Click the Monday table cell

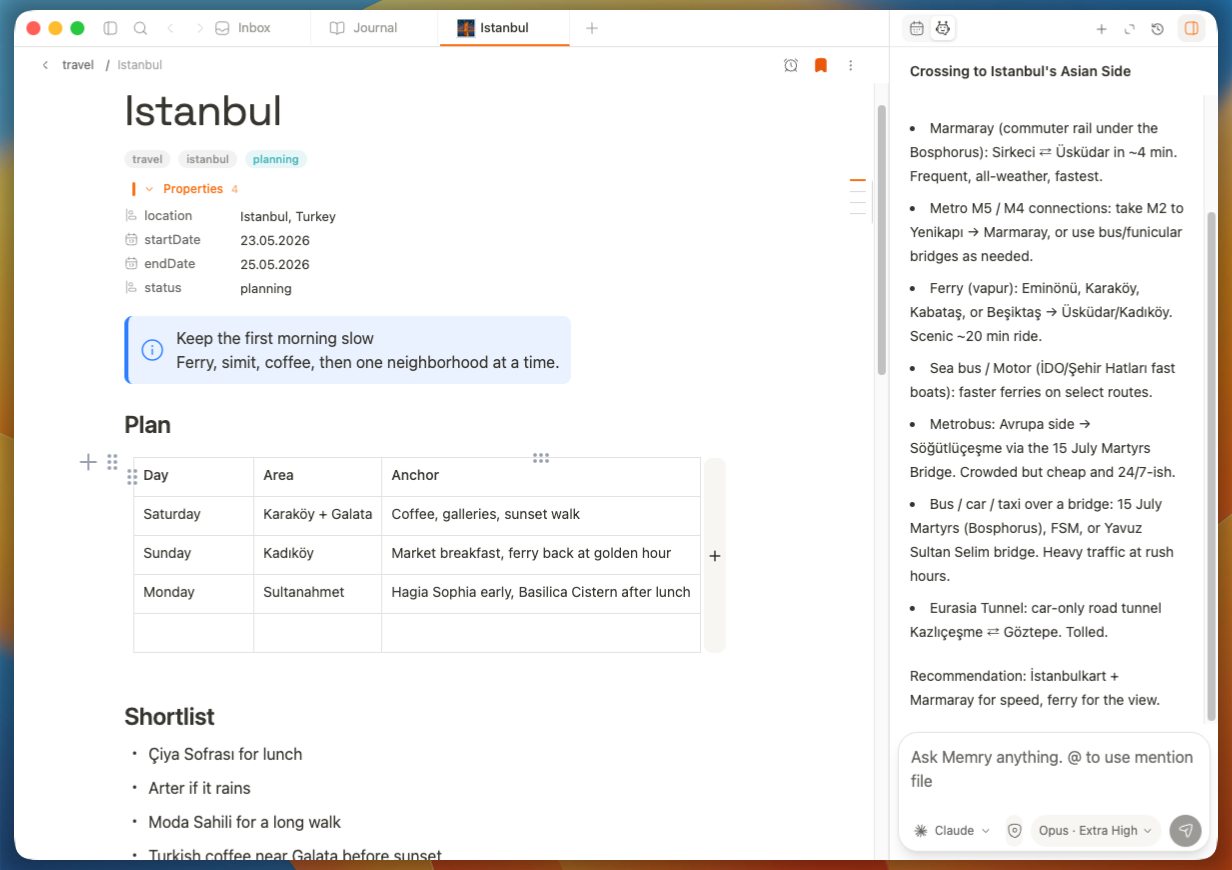point(193,592)
